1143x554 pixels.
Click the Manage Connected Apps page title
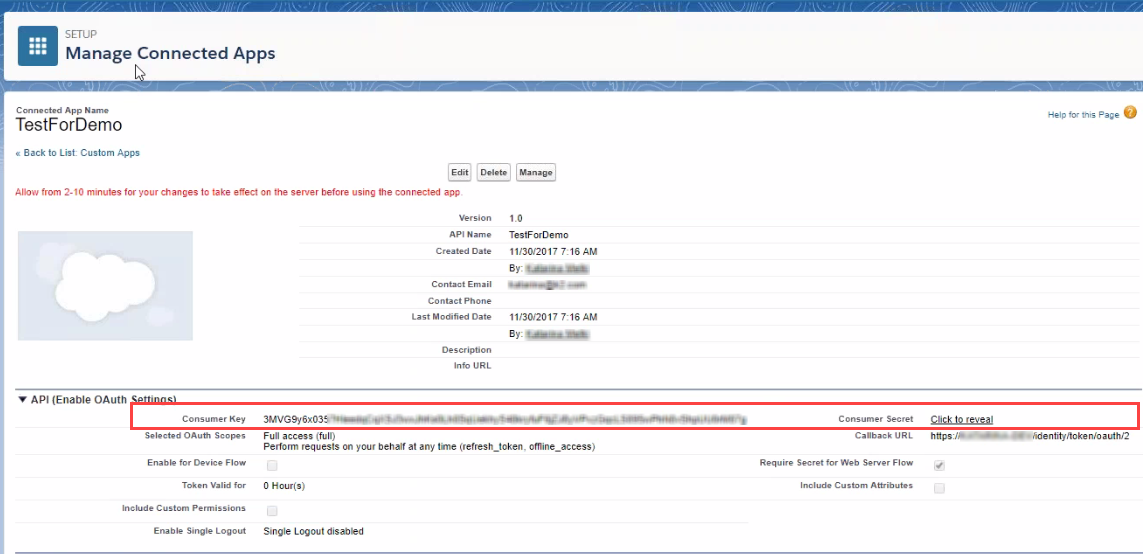coord(170,53)
